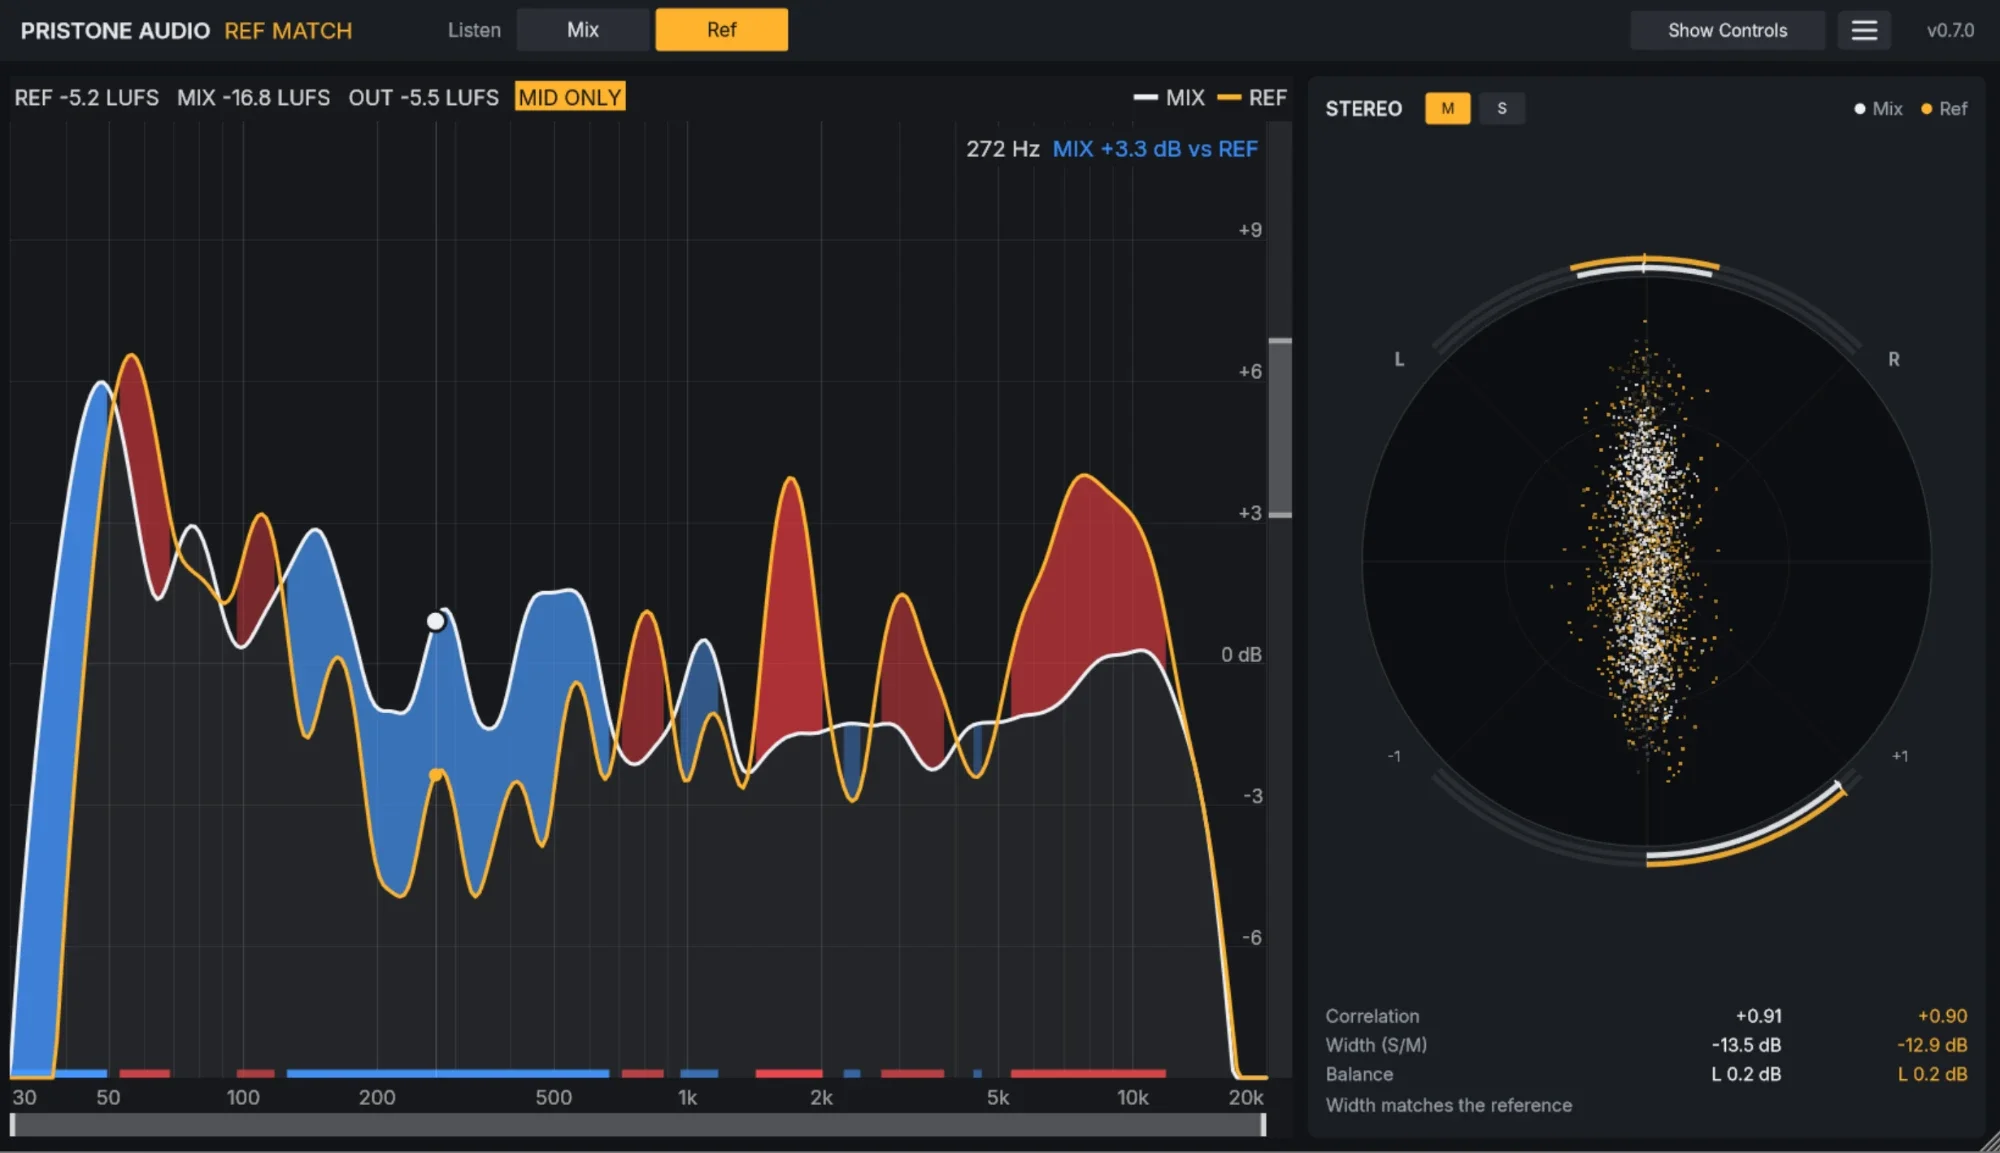The image size is (2000, 1153).
Task: Click the white curve point at 272 Hz
Action: tap(435, 621)
